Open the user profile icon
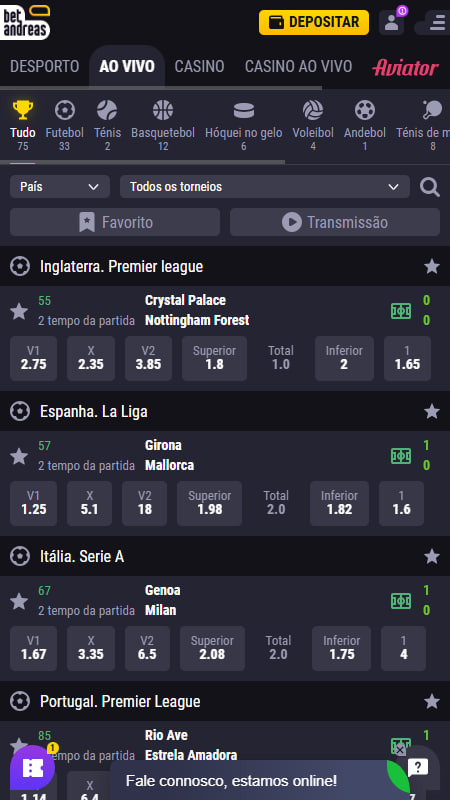 (391, 22)
